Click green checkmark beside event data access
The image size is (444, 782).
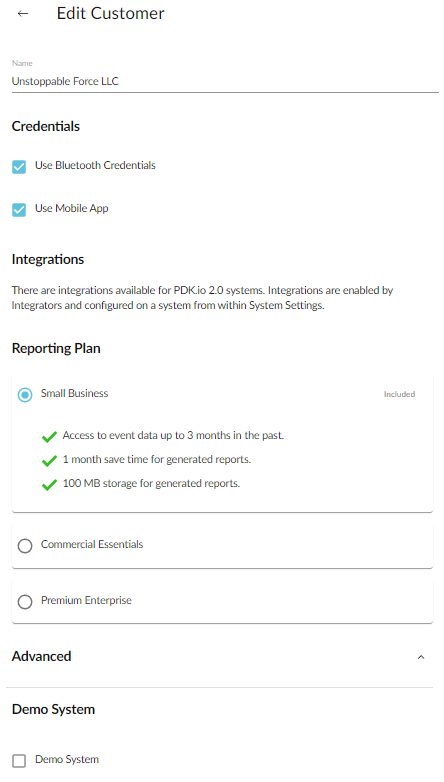pyautogui.click(x=49, y=437)
